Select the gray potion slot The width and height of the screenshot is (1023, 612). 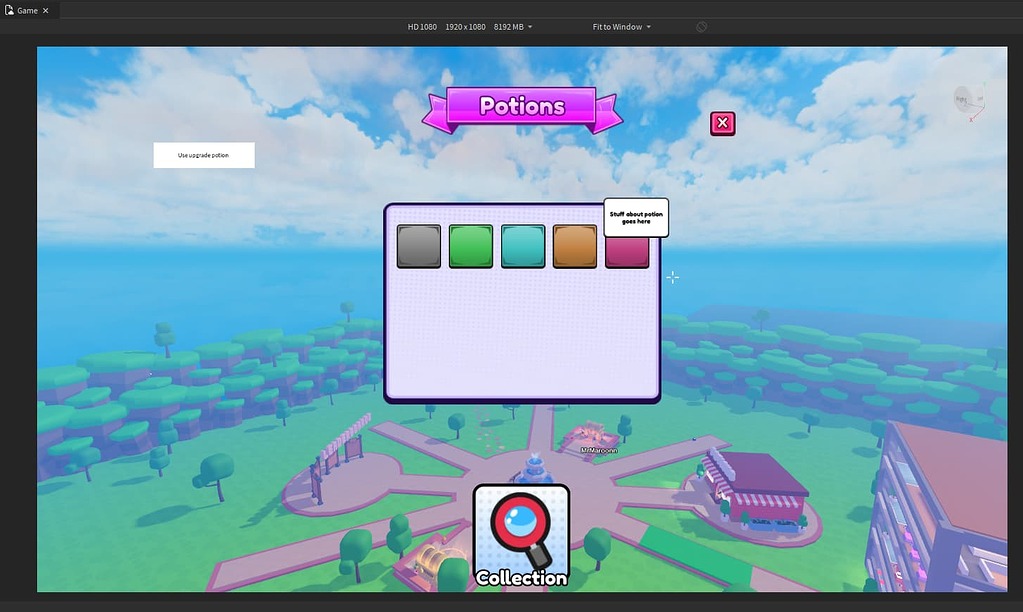418,245
